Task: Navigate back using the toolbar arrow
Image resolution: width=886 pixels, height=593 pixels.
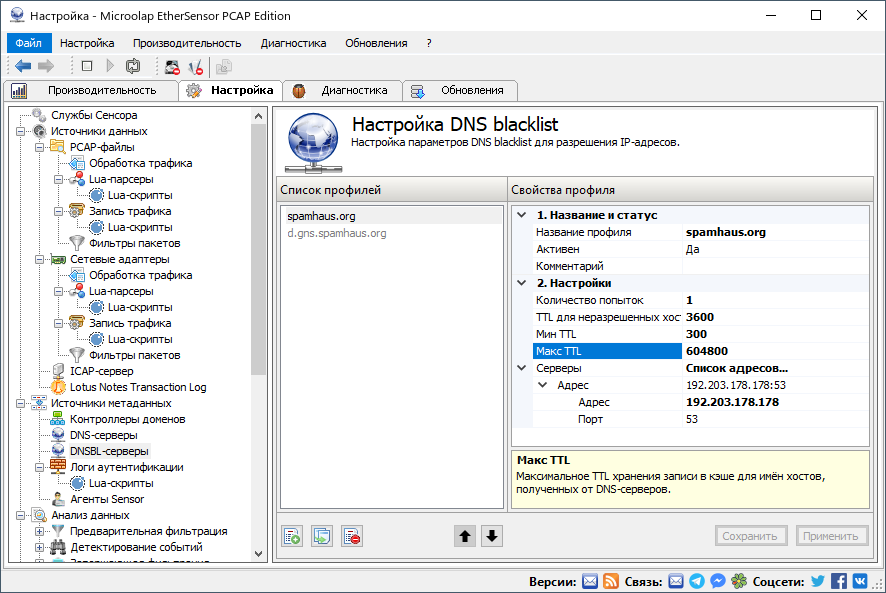Action: tap(23, 66)
